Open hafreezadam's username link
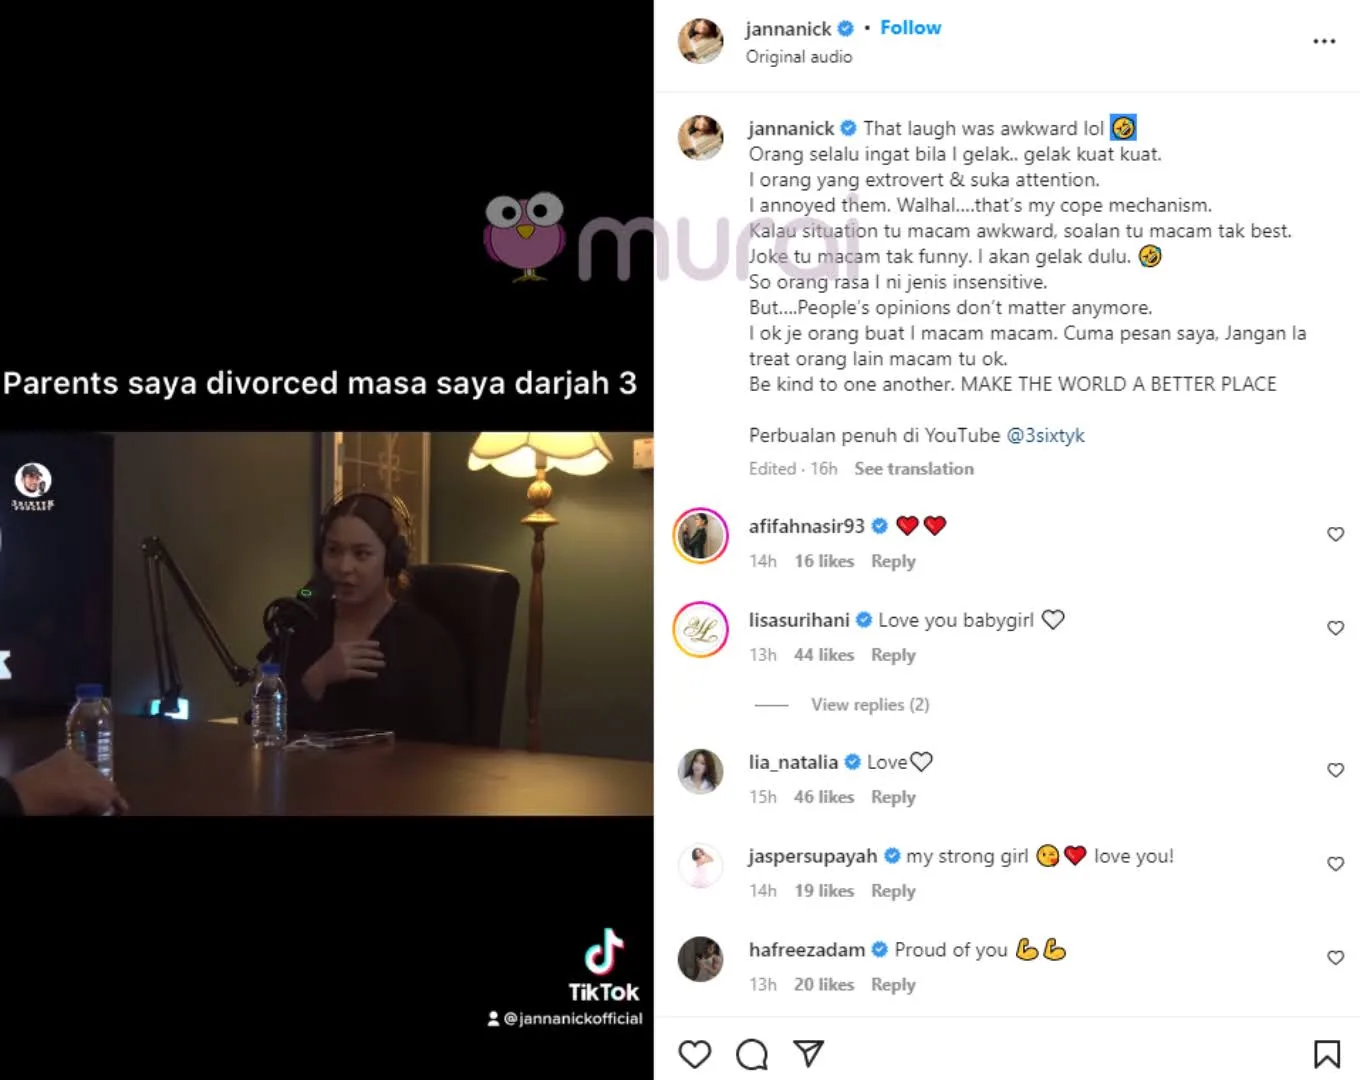Image resolution: width=1360 pixels, height=1080 pixels. (x=807, y=950)
